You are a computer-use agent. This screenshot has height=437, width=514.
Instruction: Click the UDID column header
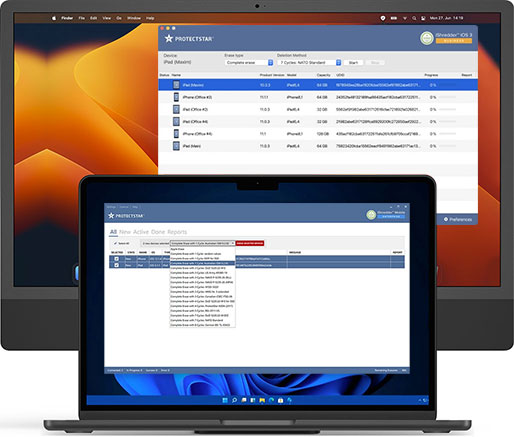tap(340, 75)
